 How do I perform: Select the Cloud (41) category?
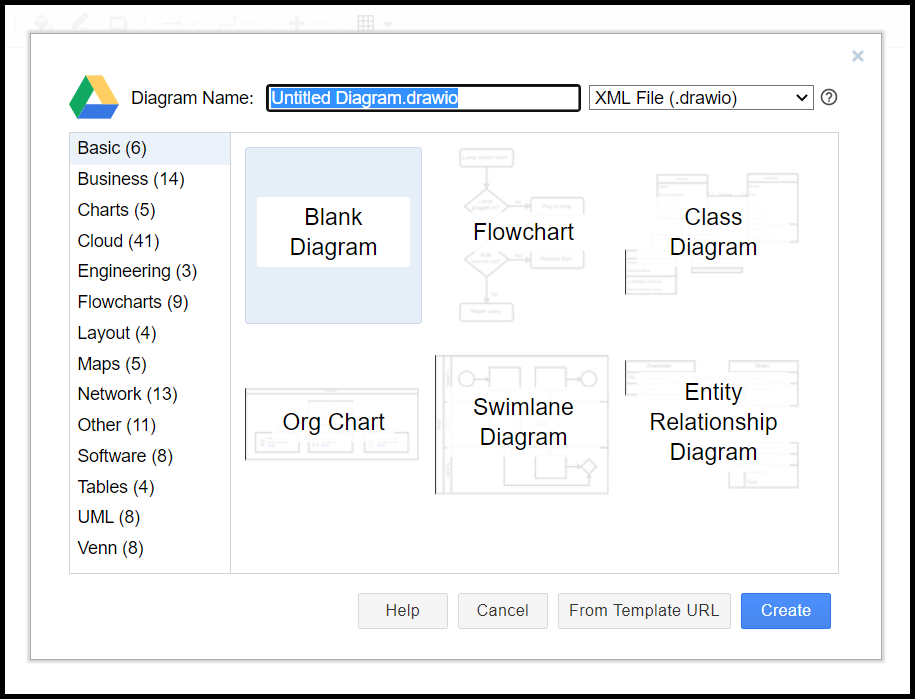pyautogui.click(x=118, y=241)
